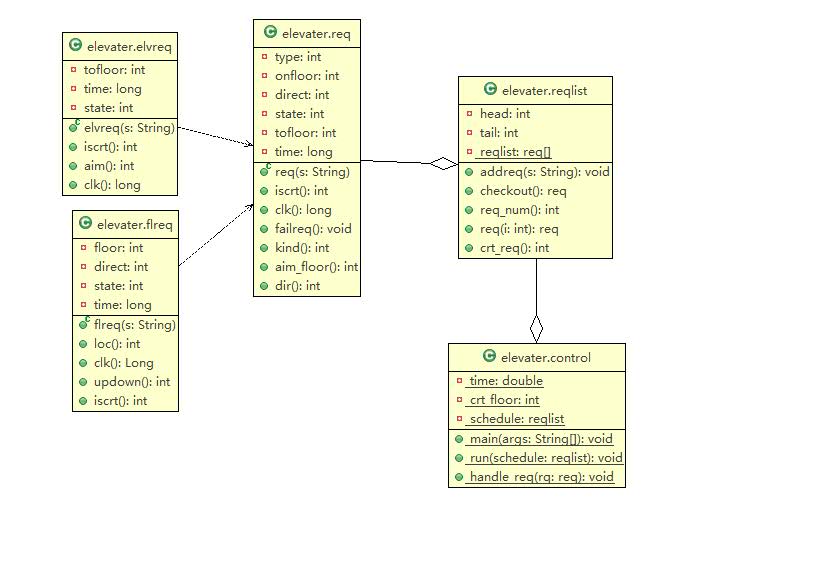The image size is (822, 578).
Task: Select the tail: int field
Action: click(499, 133)
